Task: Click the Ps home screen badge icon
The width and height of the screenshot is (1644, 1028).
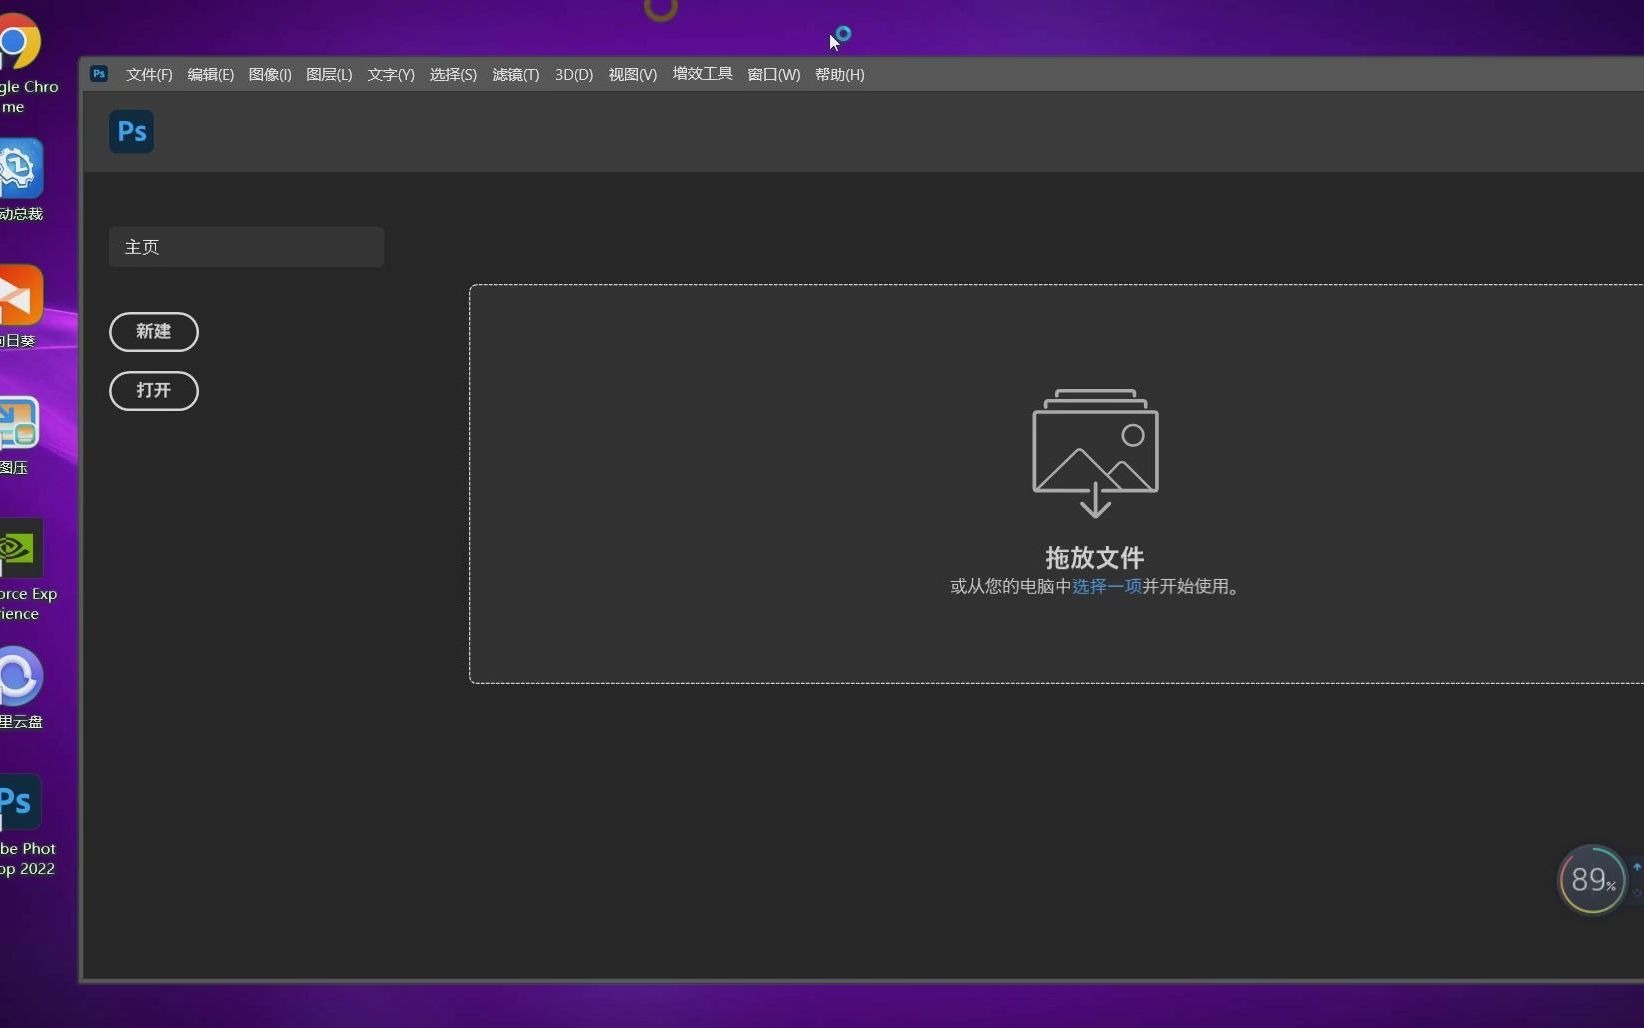Action: 130,131
